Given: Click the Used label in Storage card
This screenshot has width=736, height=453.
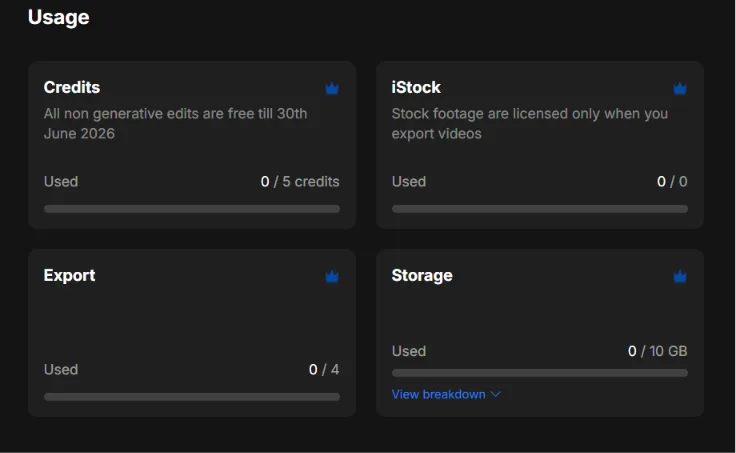Looking at the screenshot, I should [x=409, y=351].
